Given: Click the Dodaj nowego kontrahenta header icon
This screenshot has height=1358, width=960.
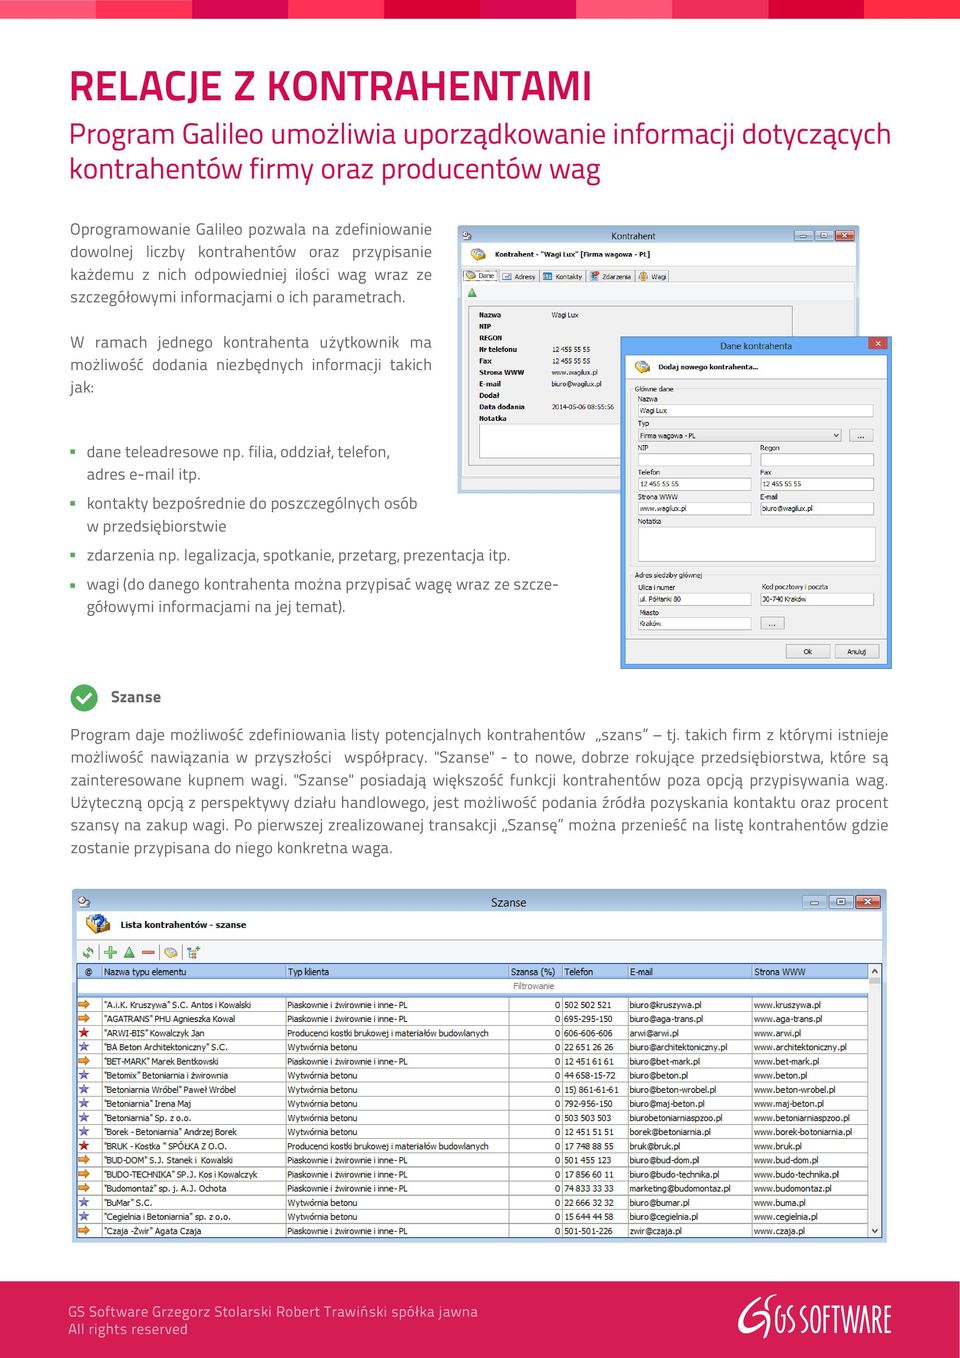Looking at the screenshot, I should coord(642,367).
